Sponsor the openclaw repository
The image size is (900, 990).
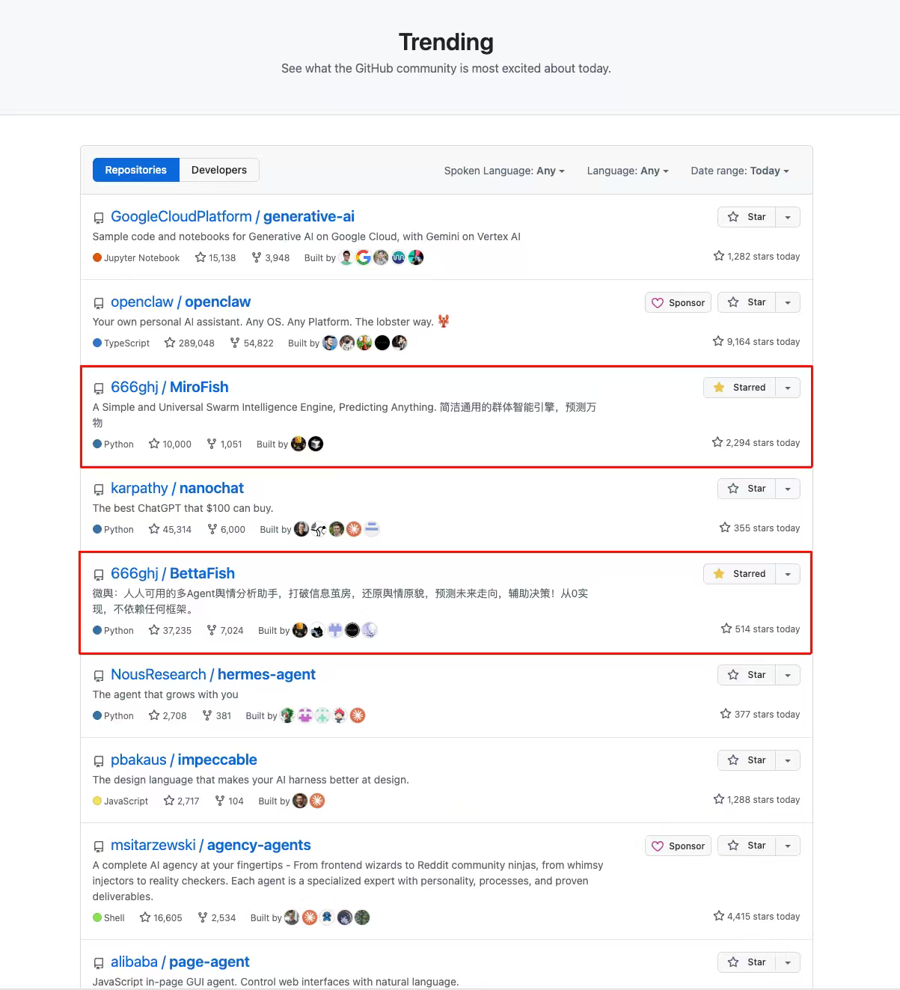click(x=678, y=303)
